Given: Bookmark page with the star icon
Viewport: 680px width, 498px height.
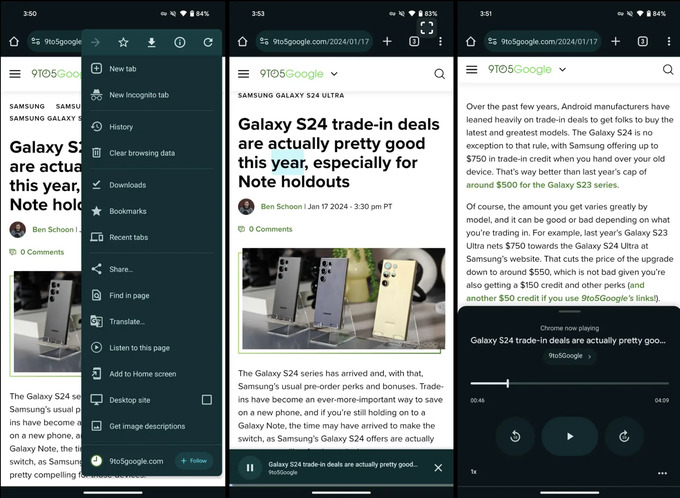Looking at the screenshot, I should pyautogui.click(x=123, y=42).
